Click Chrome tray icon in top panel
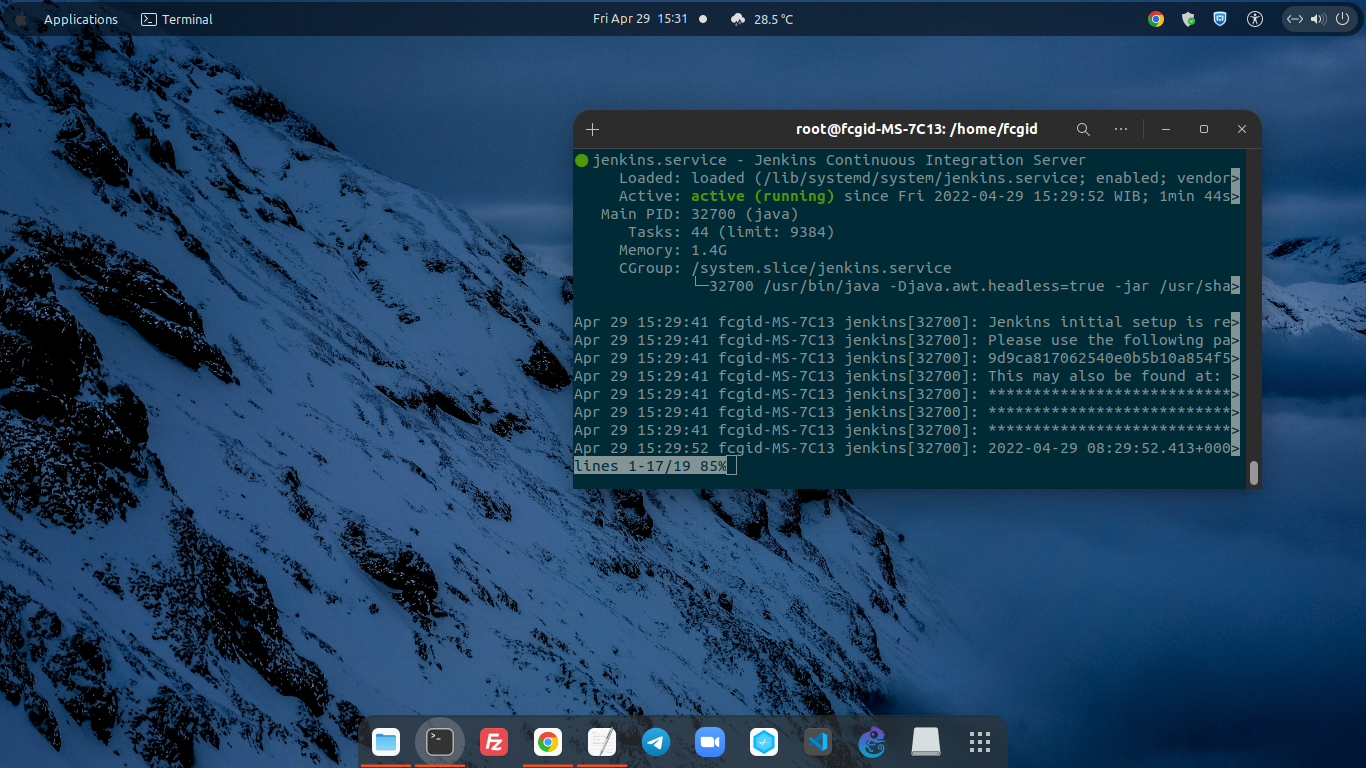 [x=1156, y=19]
